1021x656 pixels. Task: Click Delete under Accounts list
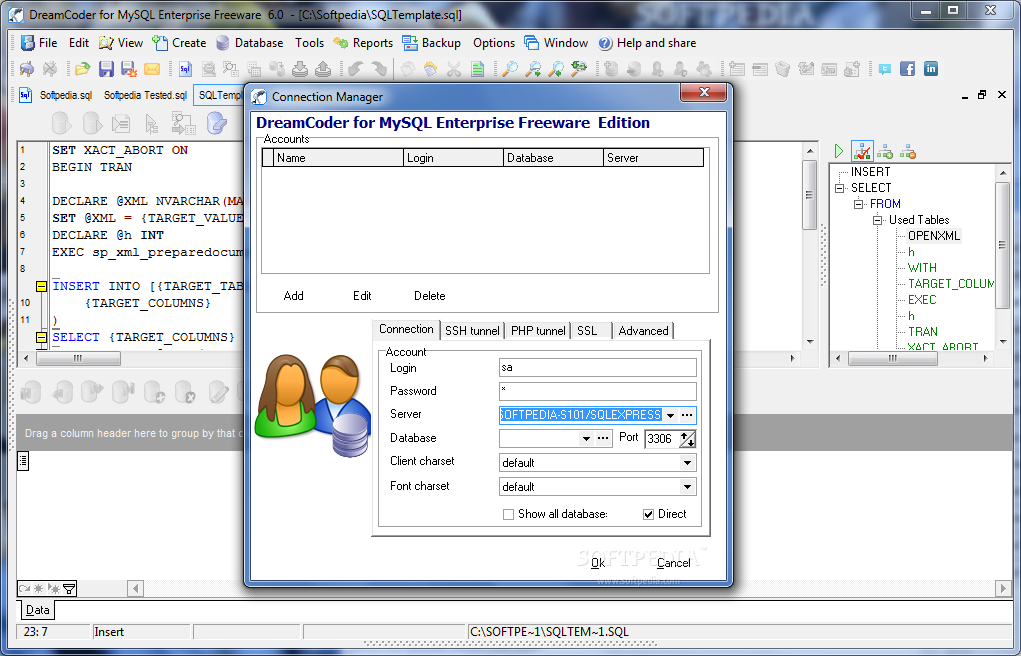[430, 296]
